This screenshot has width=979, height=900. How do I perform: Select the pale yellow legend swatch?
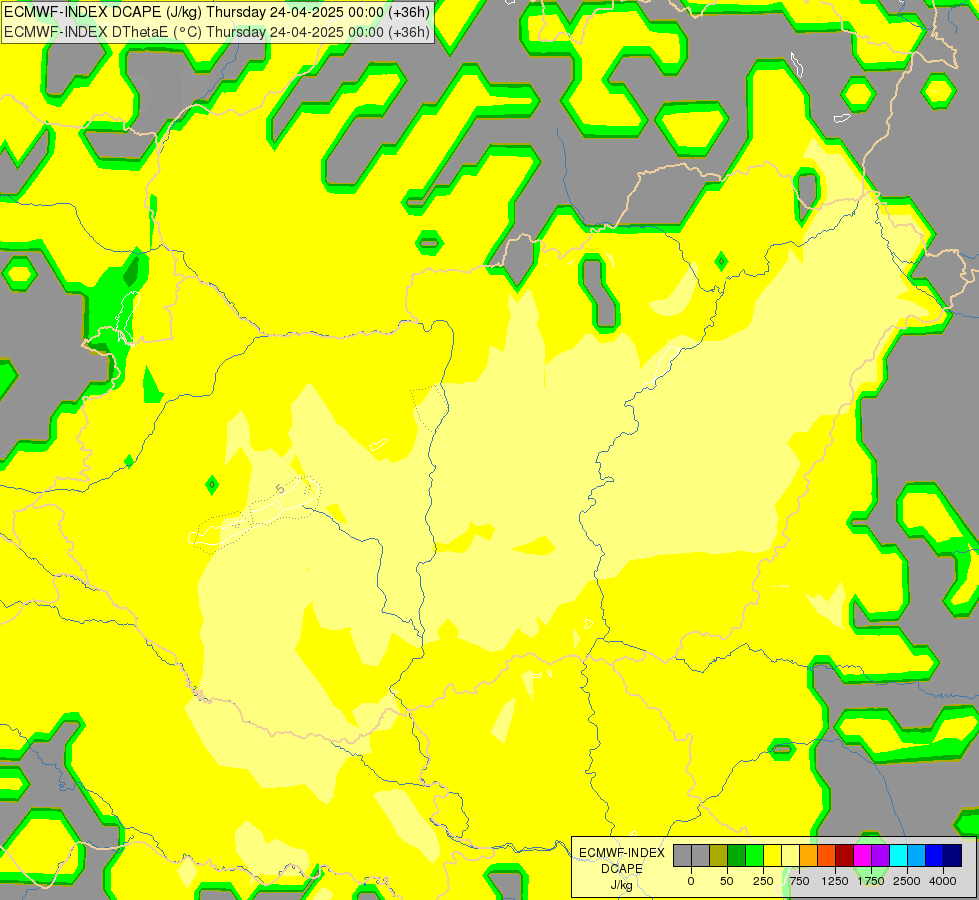(790, 855)
